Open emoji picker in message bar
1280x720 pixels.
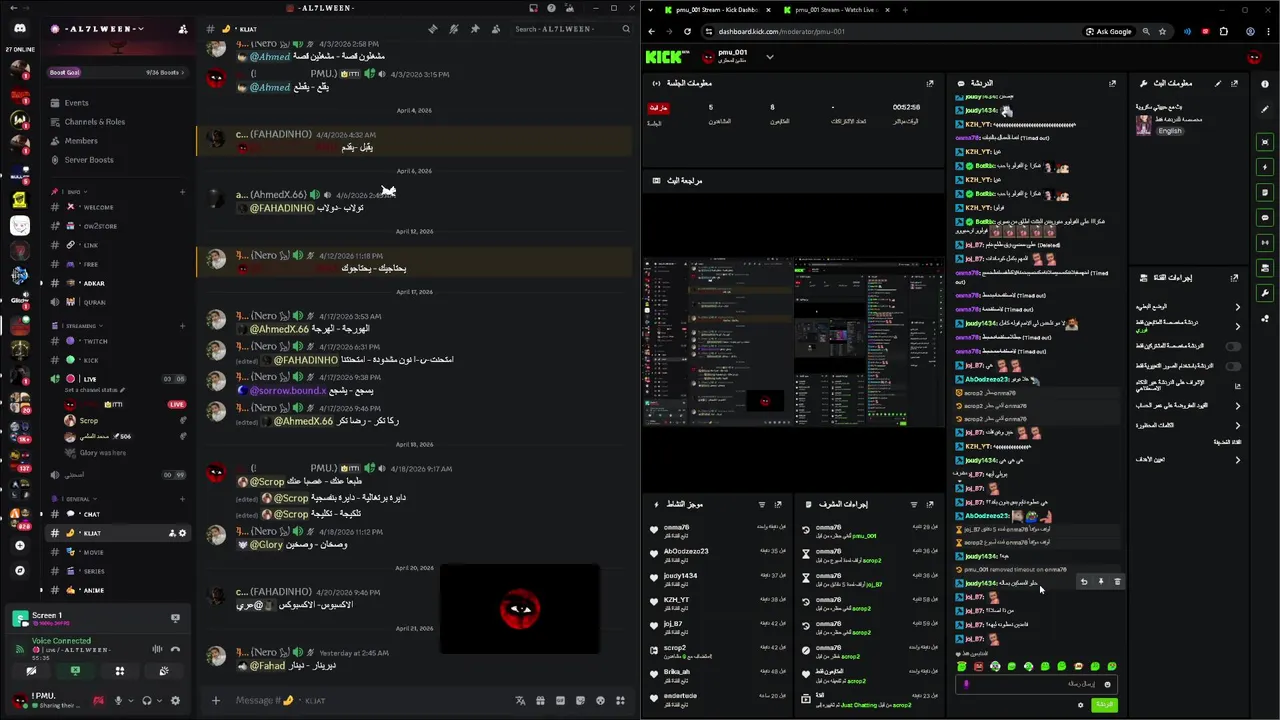point(600,700)
